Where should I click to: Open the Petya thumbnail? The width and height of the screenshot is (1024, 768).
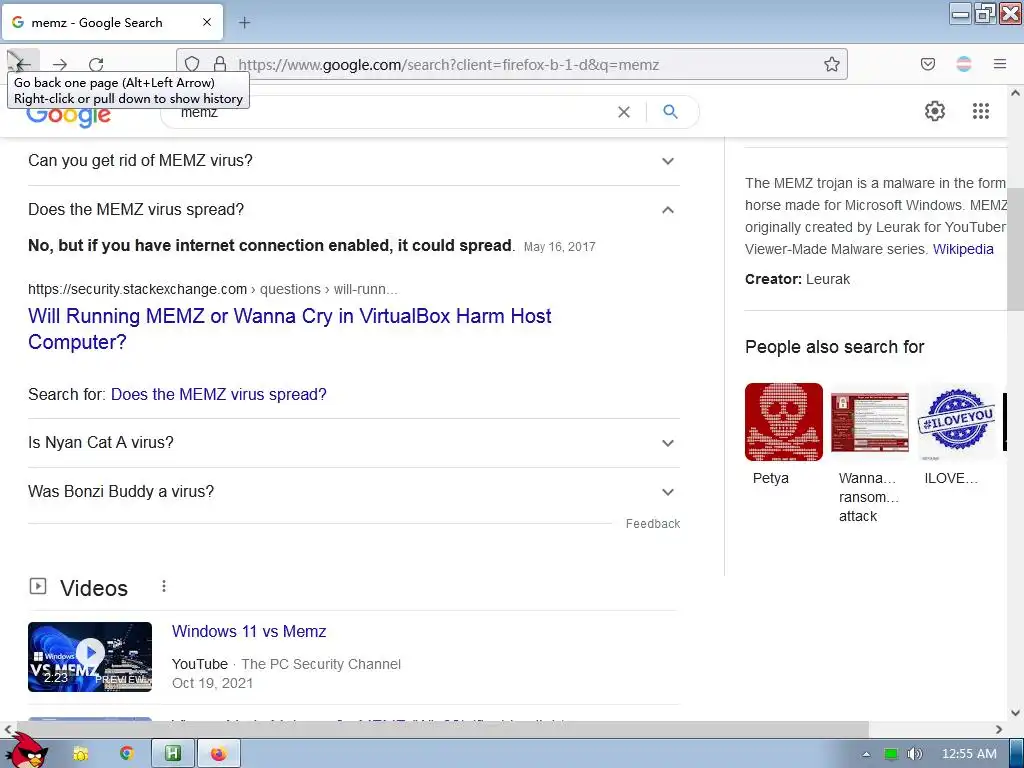coord(784,422)
